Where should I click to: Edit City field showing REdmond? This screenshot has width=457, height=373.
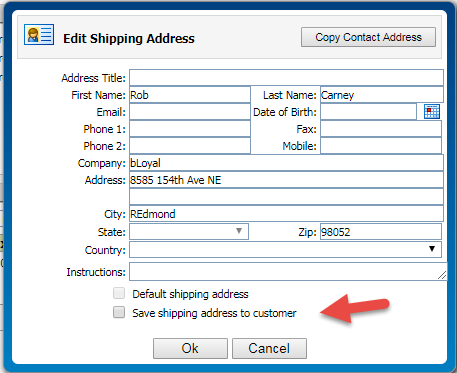click(x=286, y=214)
